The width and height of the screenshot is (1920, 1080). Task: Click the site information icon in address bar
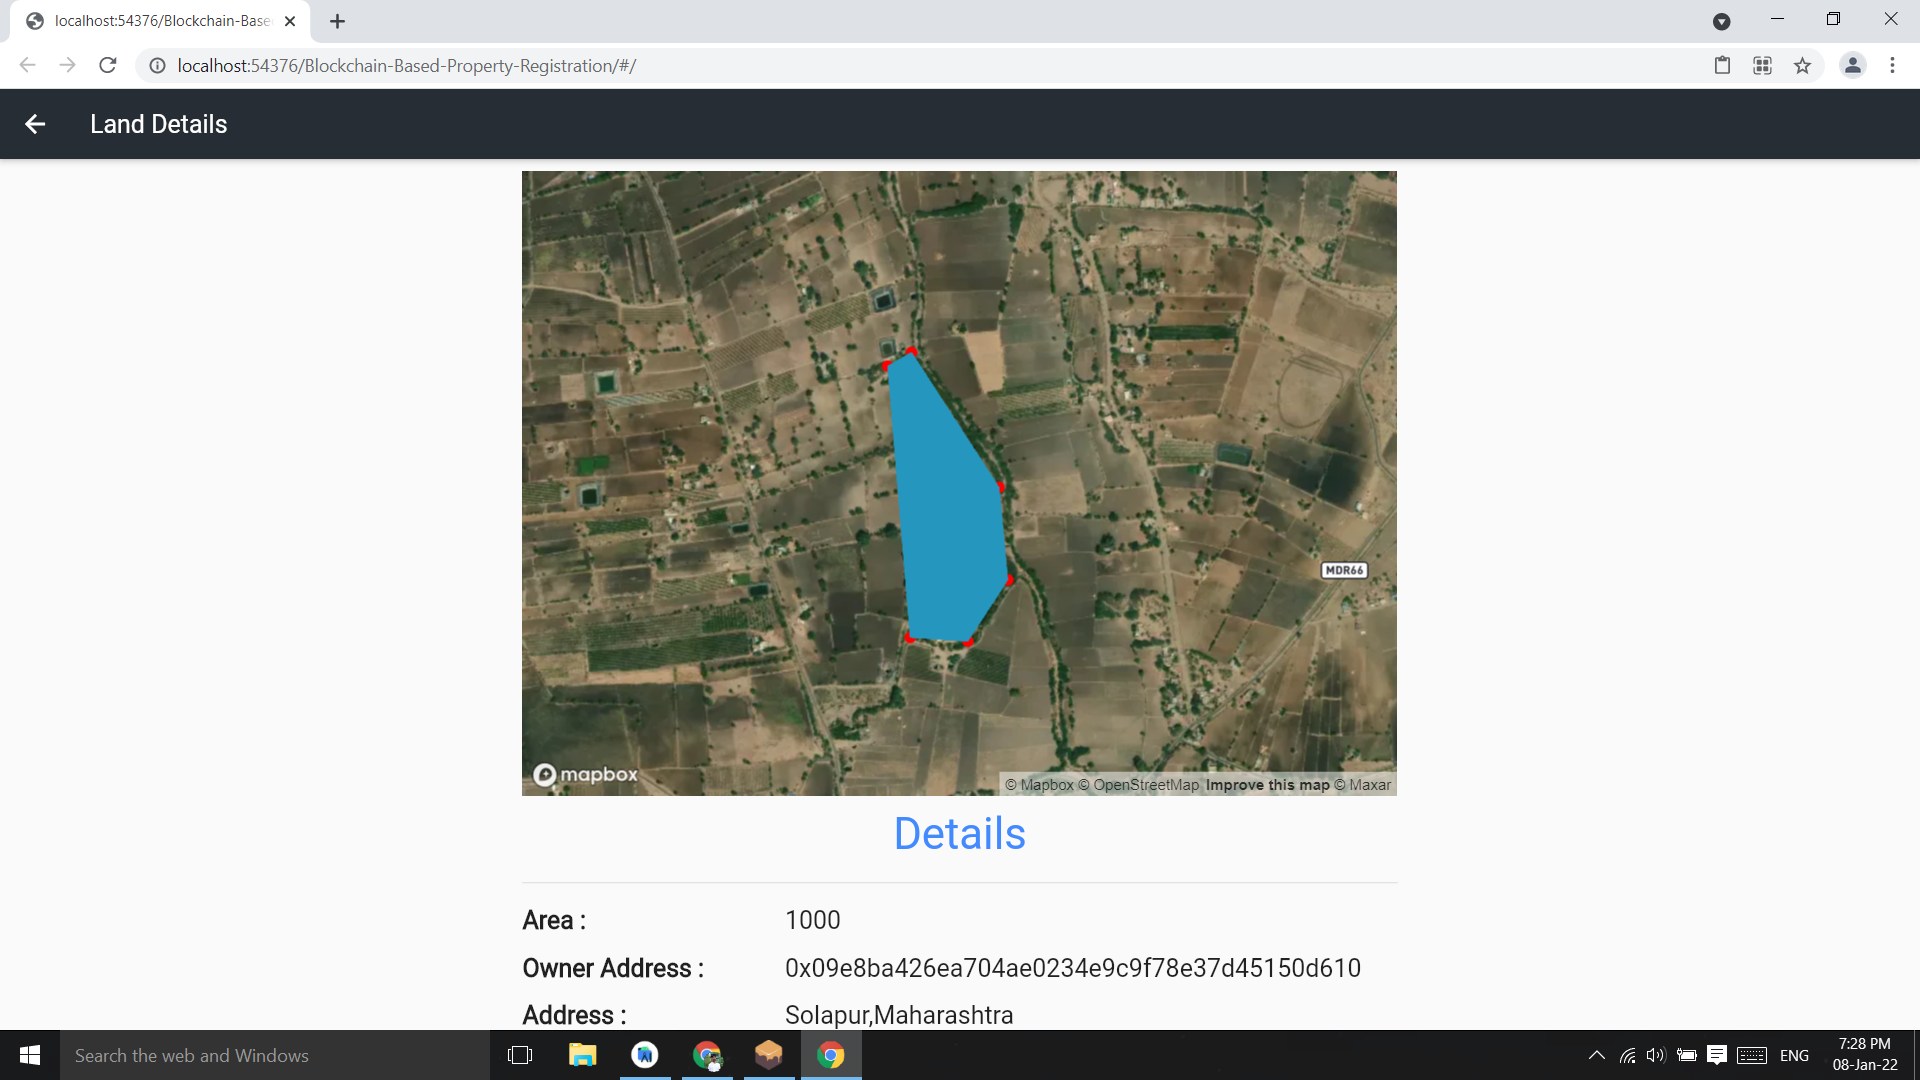coord(157,66)
